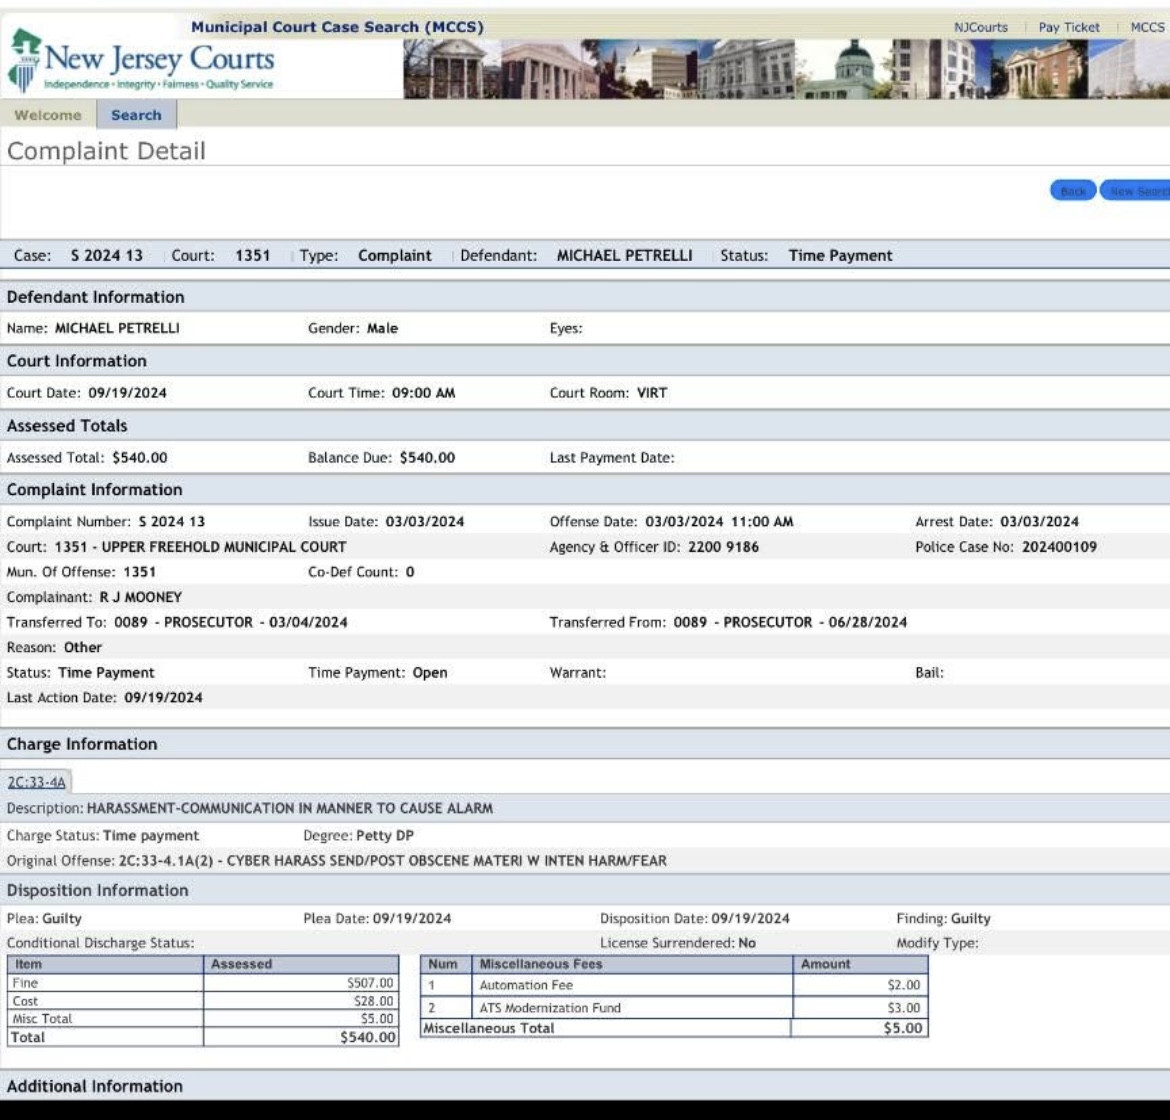Select the HARASSMENT-COMMUNICATION charge description
This screenshot has height=1120, width=1170.
click(290, 809)
